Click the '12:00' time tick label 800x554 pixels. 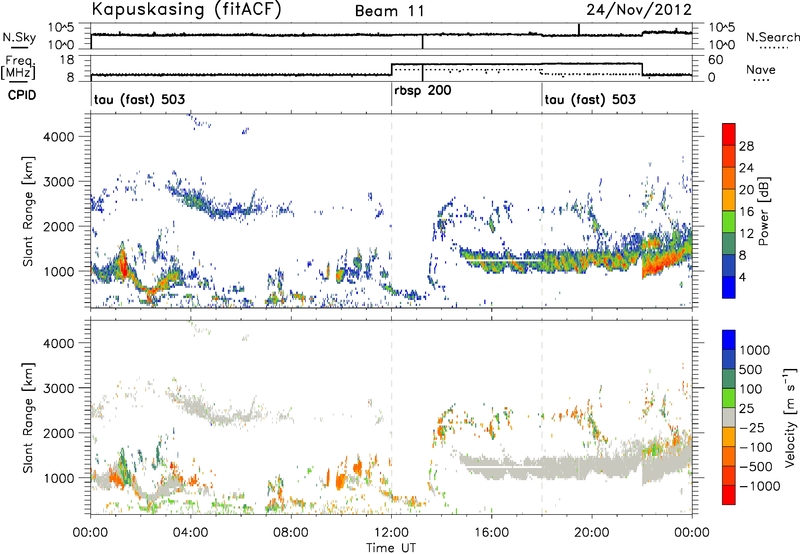click(391, 533)
